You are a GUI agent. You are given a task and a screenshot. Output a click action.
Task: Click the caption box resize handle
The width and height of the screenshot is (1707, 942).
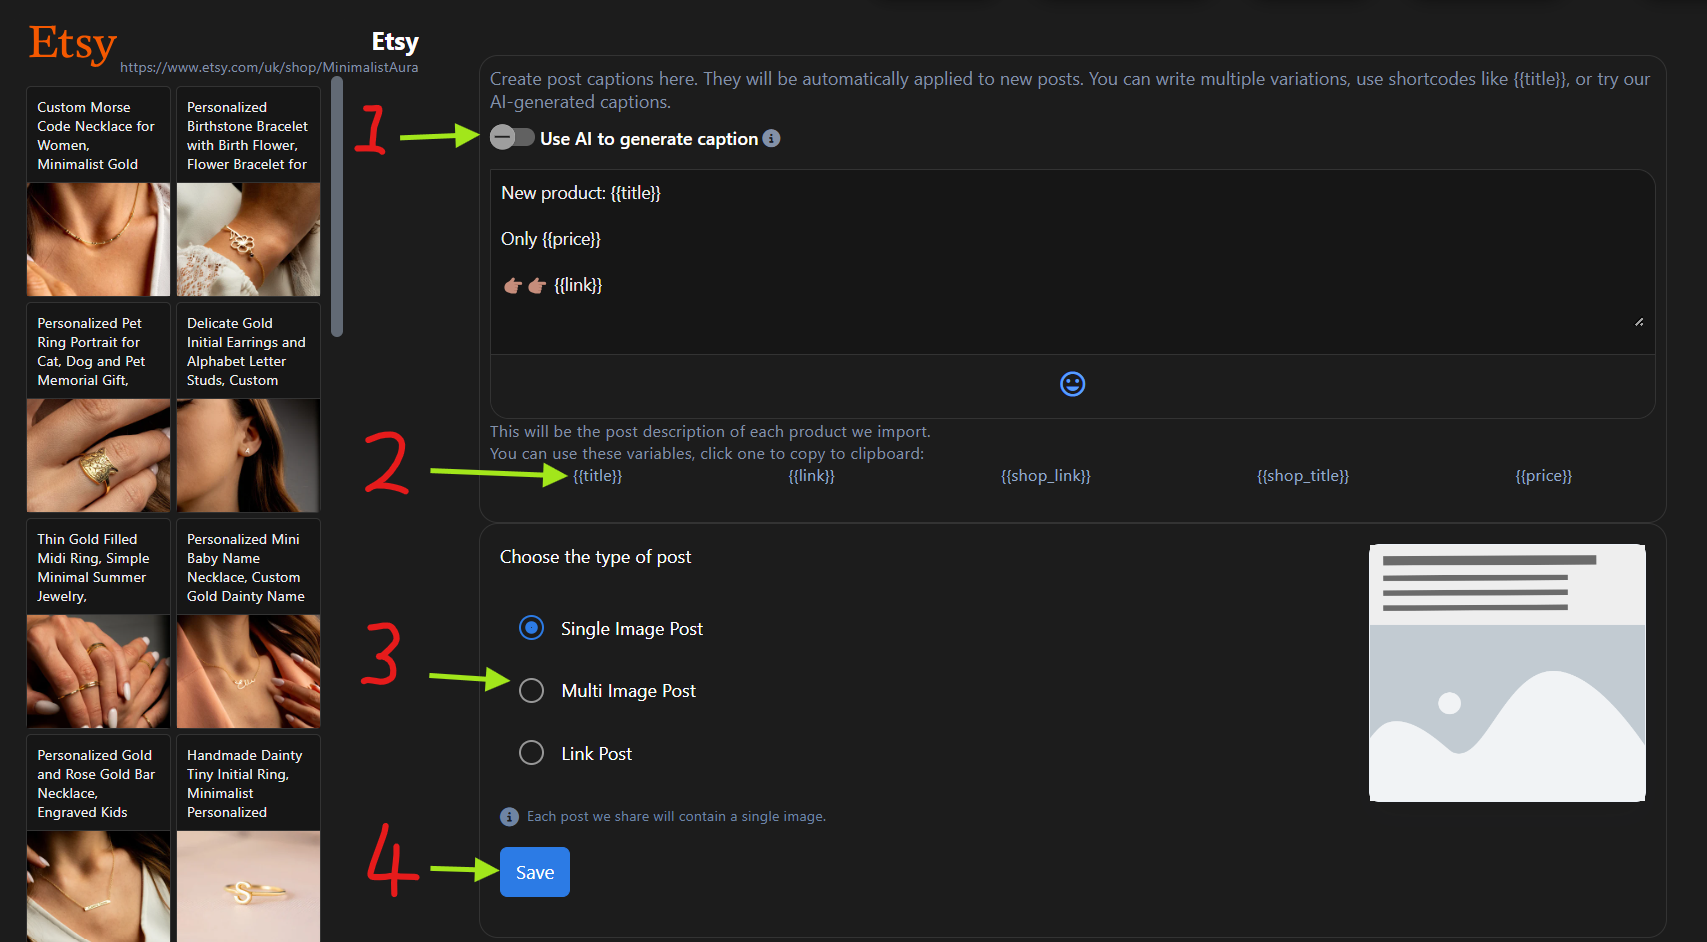click(x=1639, y=322)
